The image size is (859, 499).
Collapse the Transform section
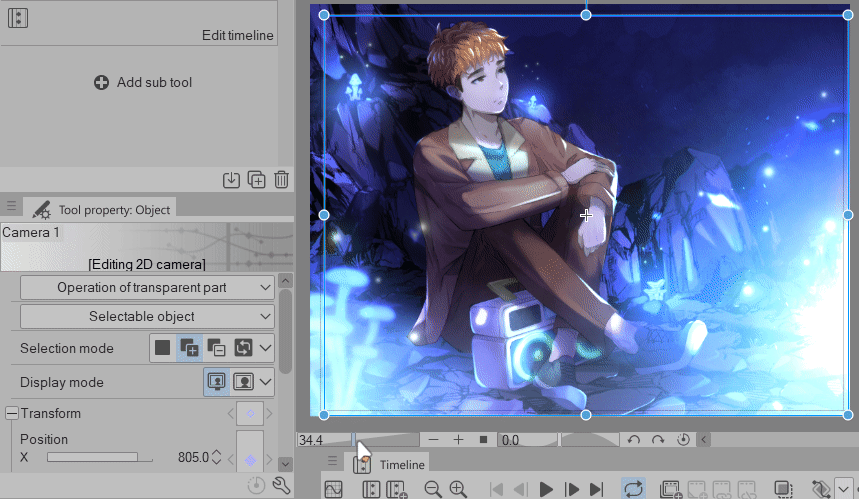pyautogui.click(x=12, y=413)
